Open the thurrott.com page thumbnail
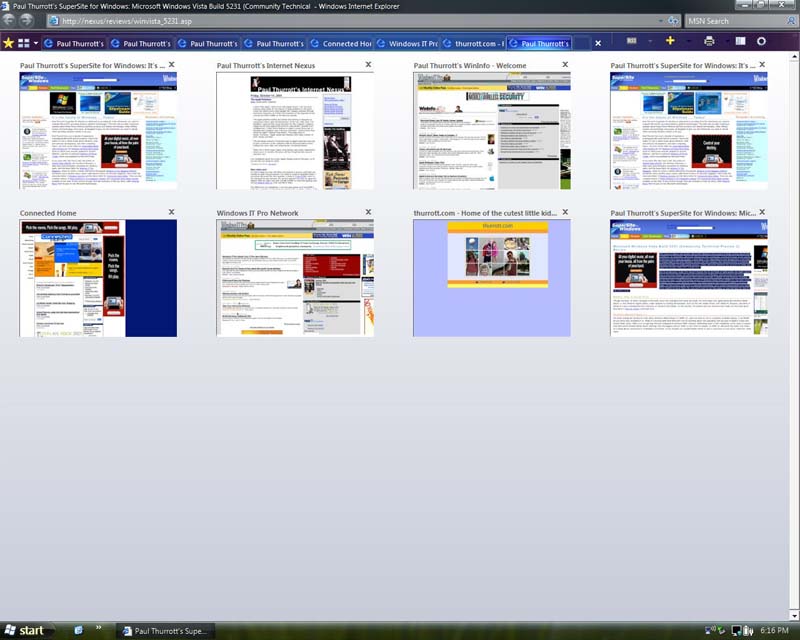This screenshot has width=800, height=640. pyautogui.click(x=491, y=278)
